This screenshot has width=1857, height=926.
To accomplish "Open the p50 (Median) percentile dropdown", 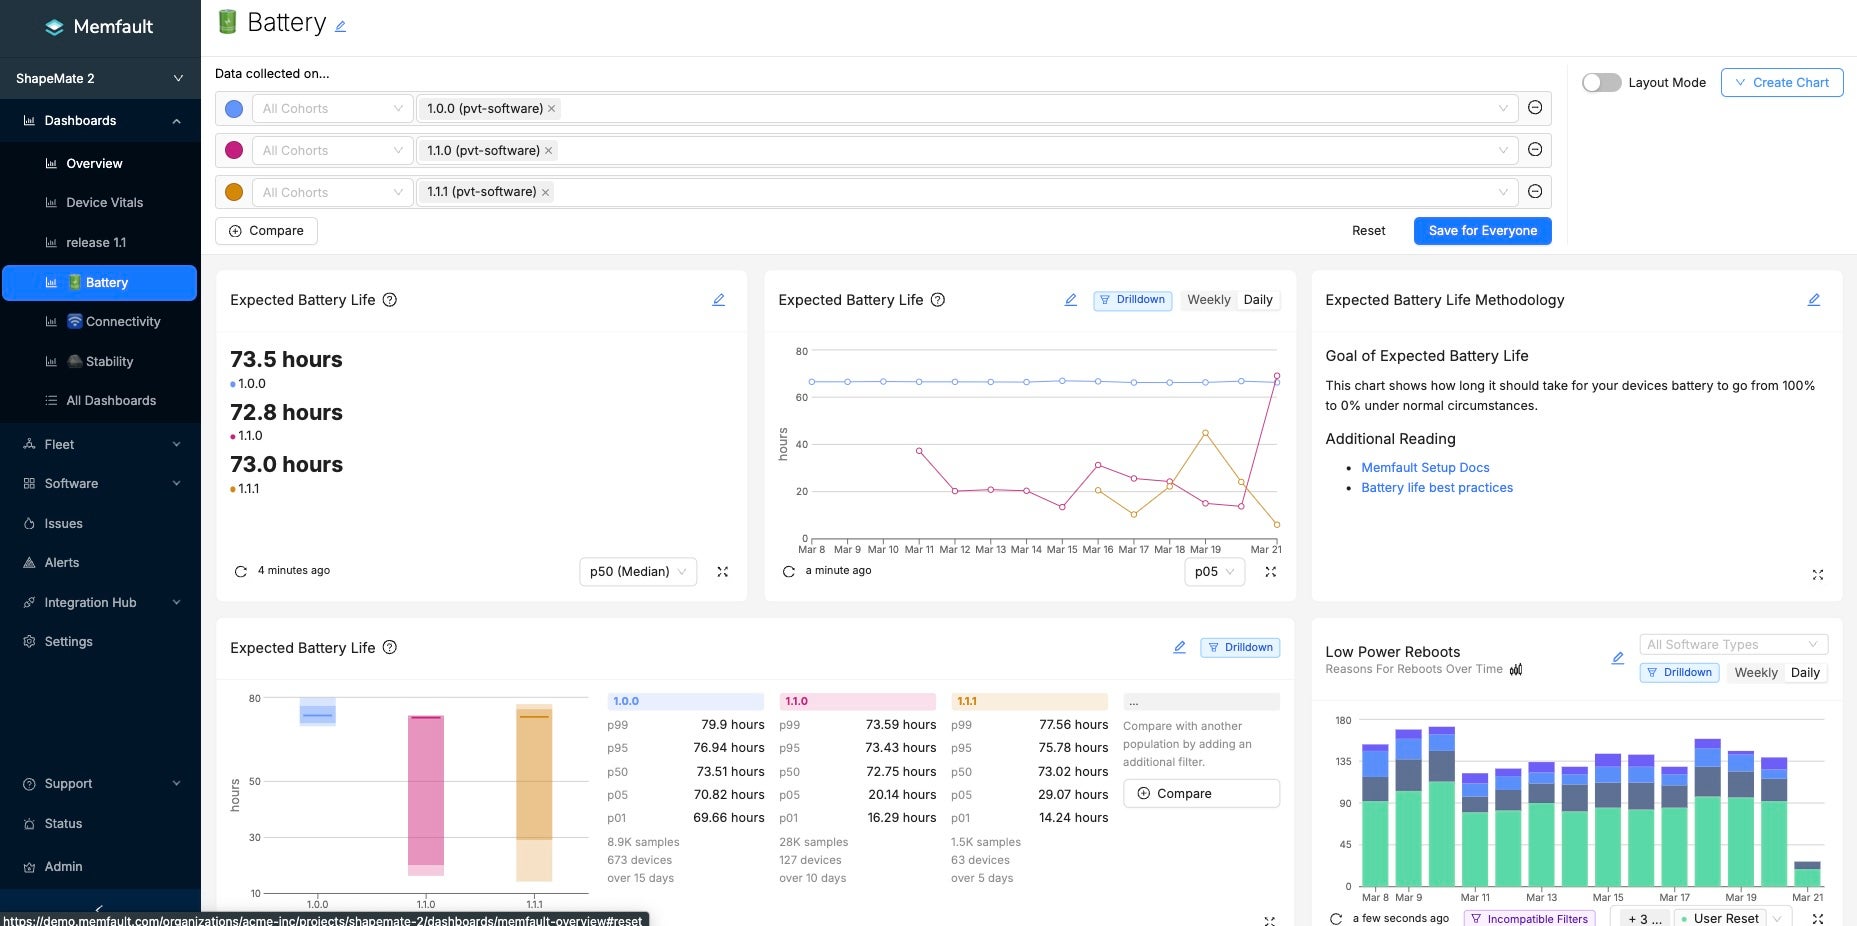I will pyautogui.click(x=637, y=572).
